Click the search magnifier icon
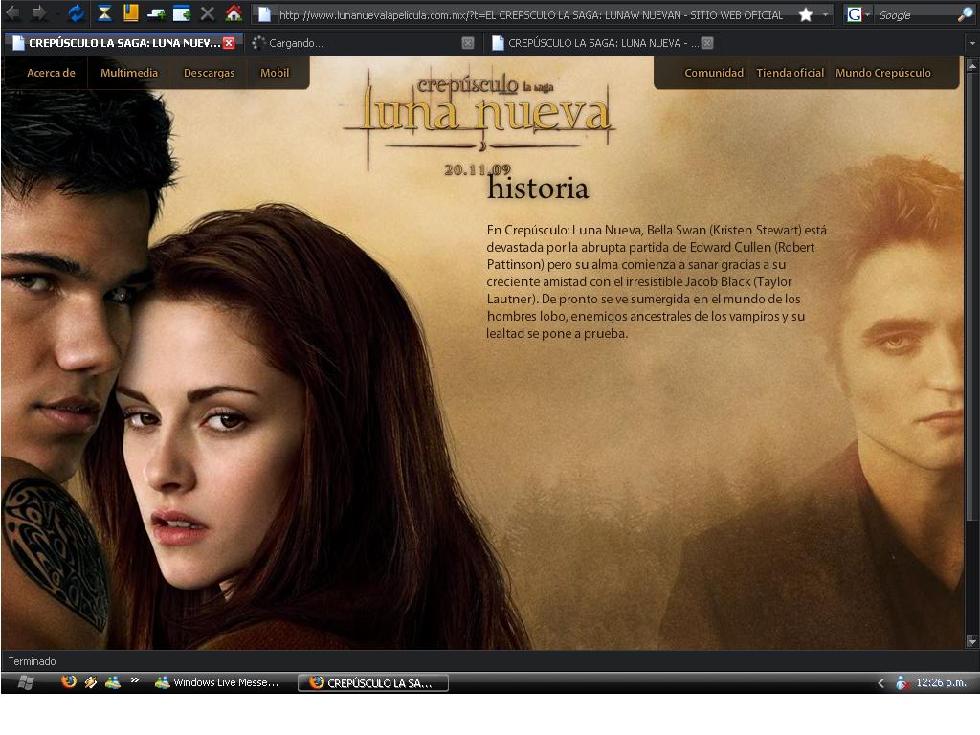The width and height of the screenshot is (980, 735). [964, 15]
